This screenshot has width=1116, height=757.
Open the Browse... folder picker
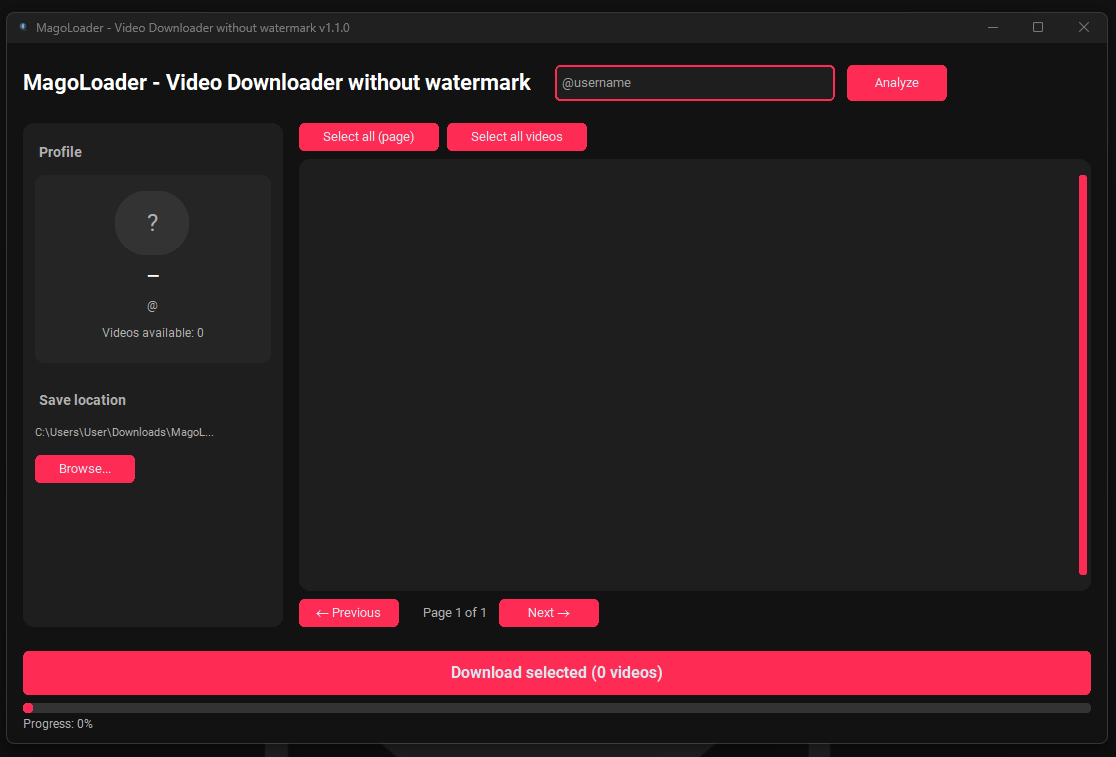tap(85, 469)
